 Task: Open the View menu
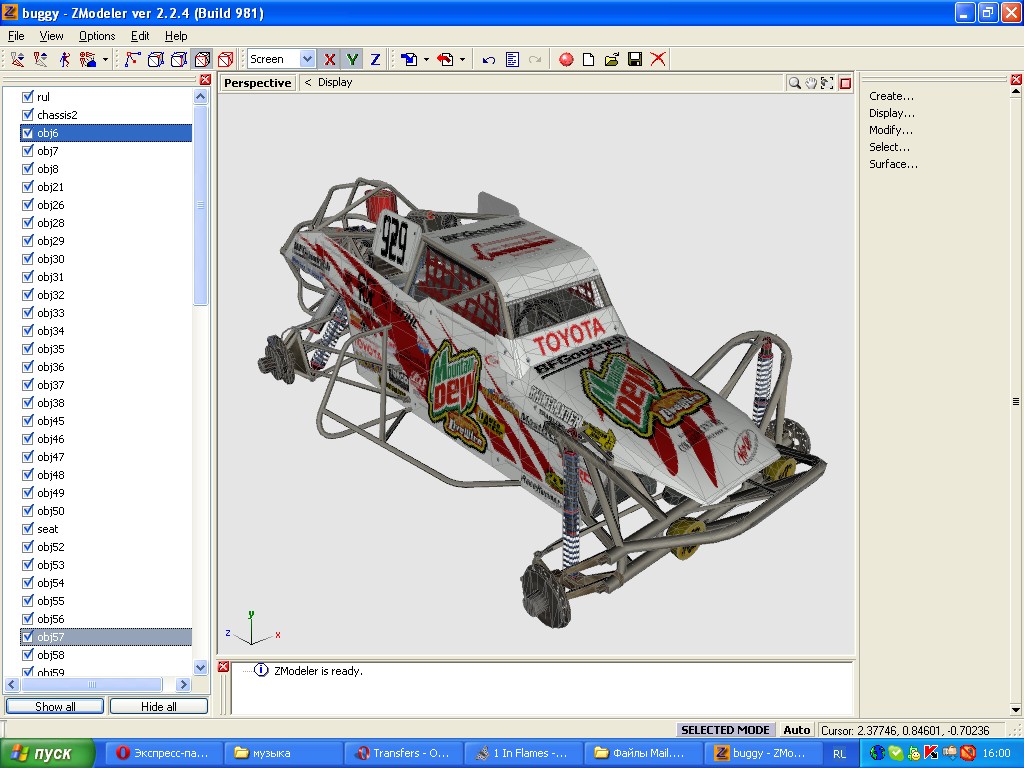point(51,36)
